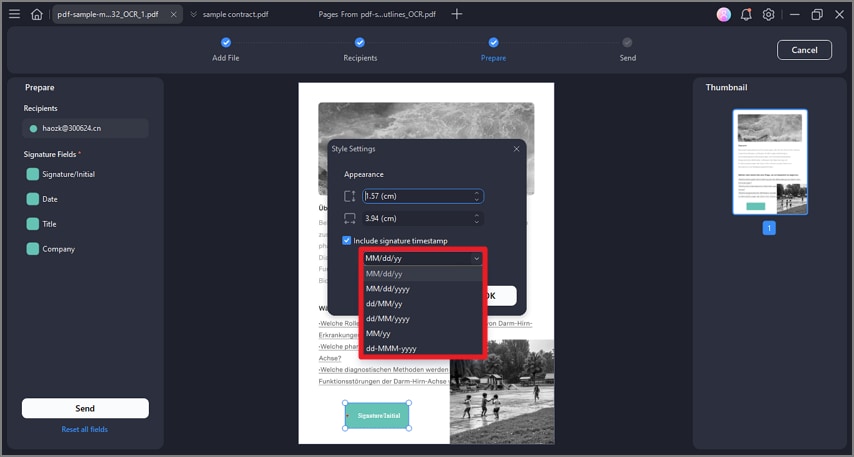Image resolution: width=854 pixels, height=457 pixels.
Task: Pick the Date field
Action: coord(42,199)
